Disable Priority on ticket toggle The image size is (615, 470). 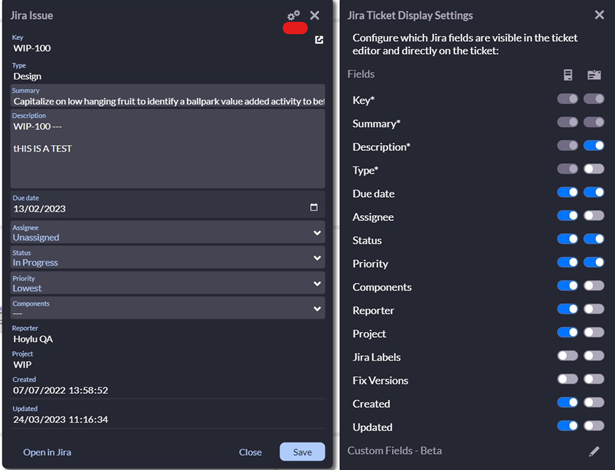(x=594, y=262)
